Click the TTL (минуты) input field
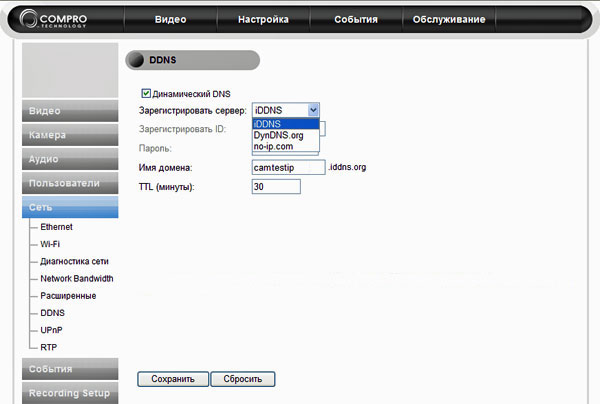The height and width of the screenshot is (404, 600). tap(276, 187)
